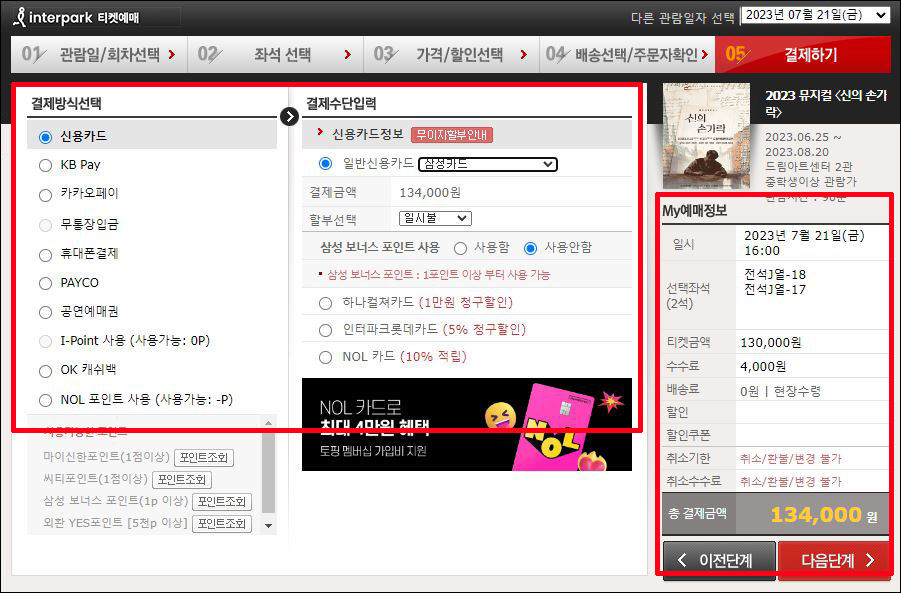
Task: Select the 신용카드 payment method
Action: point(45,137)
